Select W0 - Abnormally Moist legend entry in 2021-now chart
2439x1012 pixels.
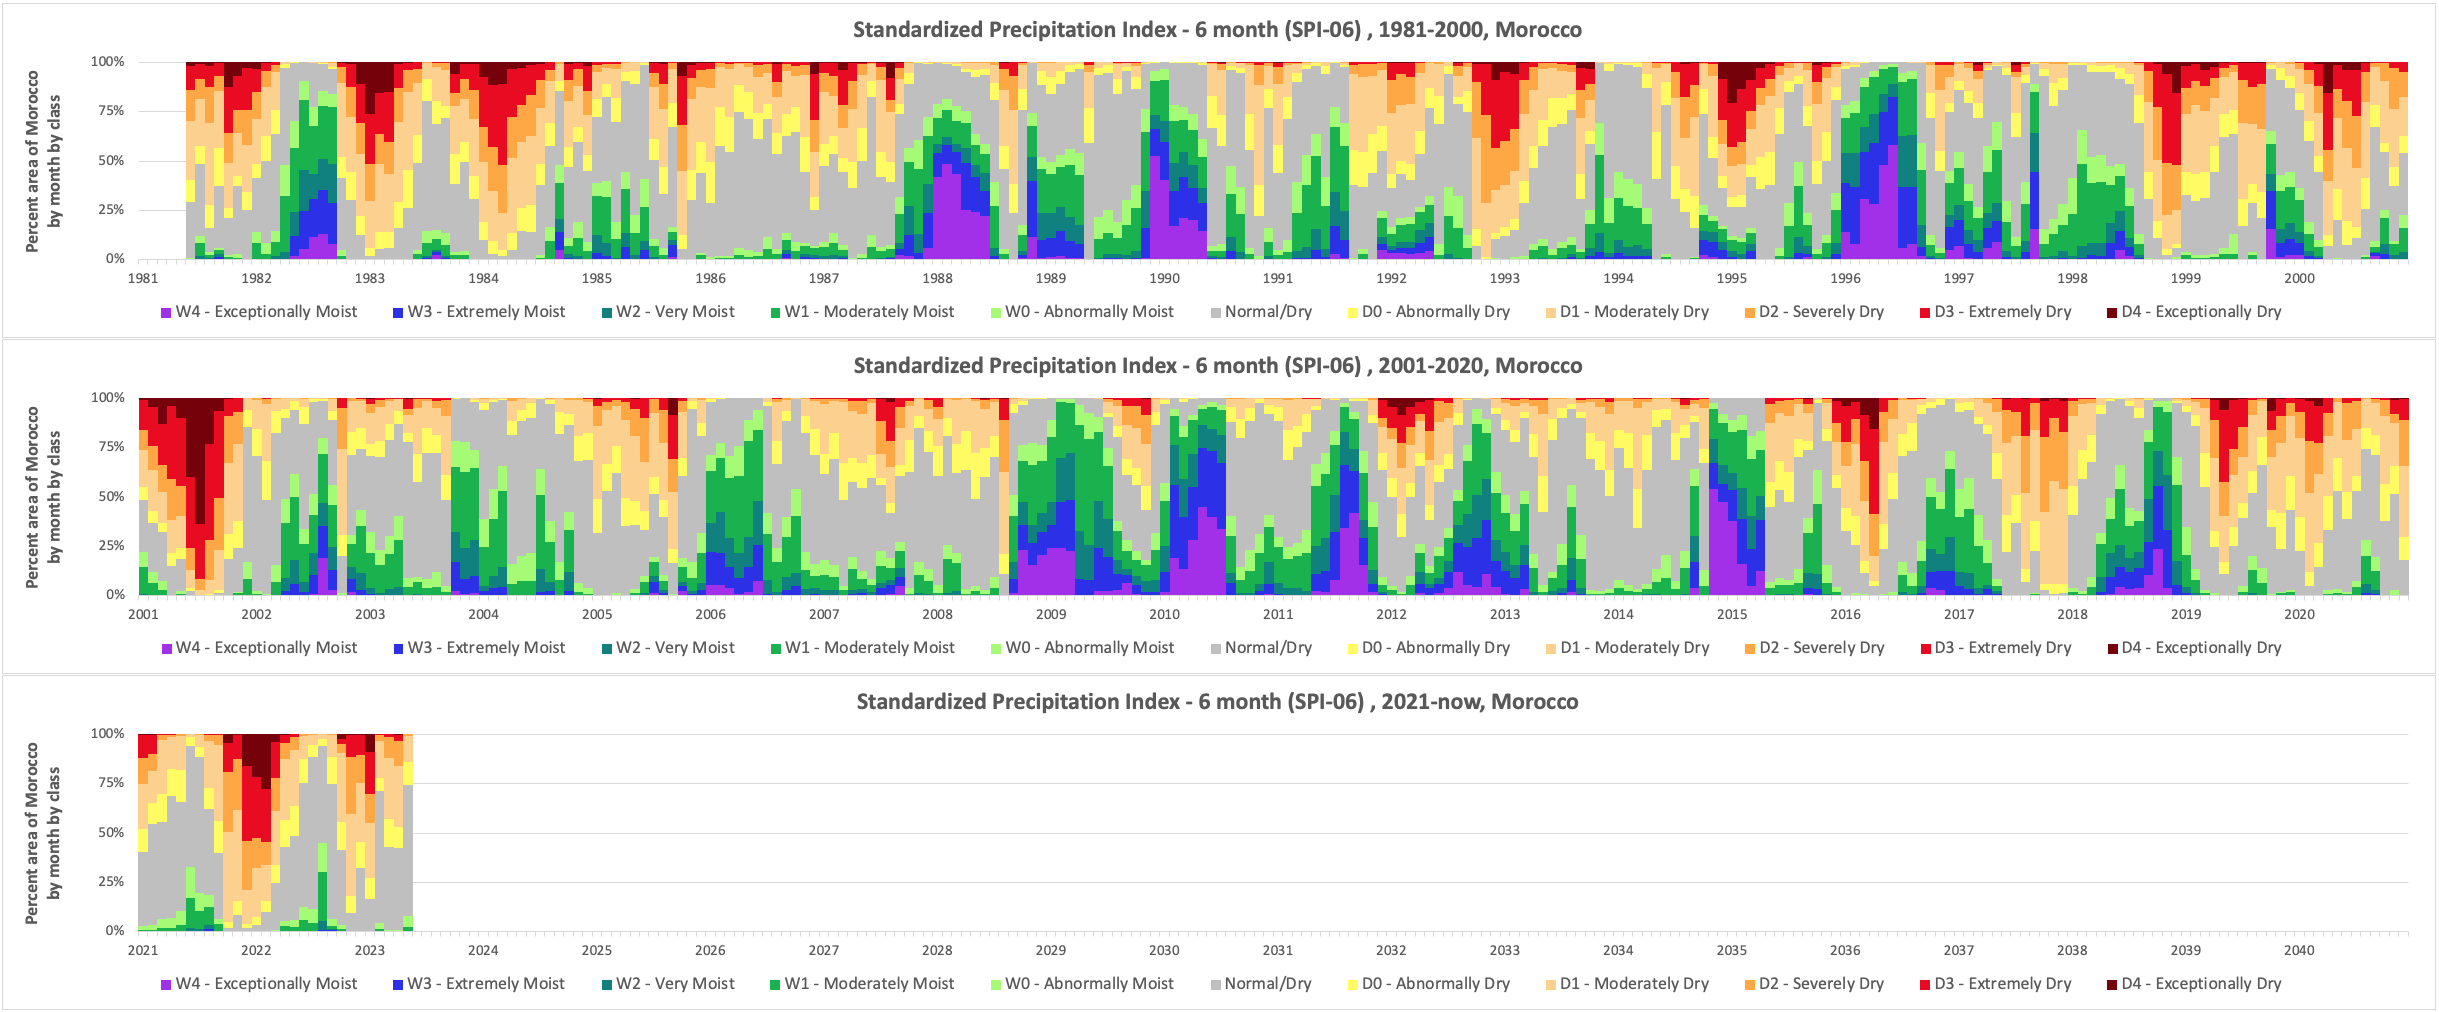[x=1082, y=984]
